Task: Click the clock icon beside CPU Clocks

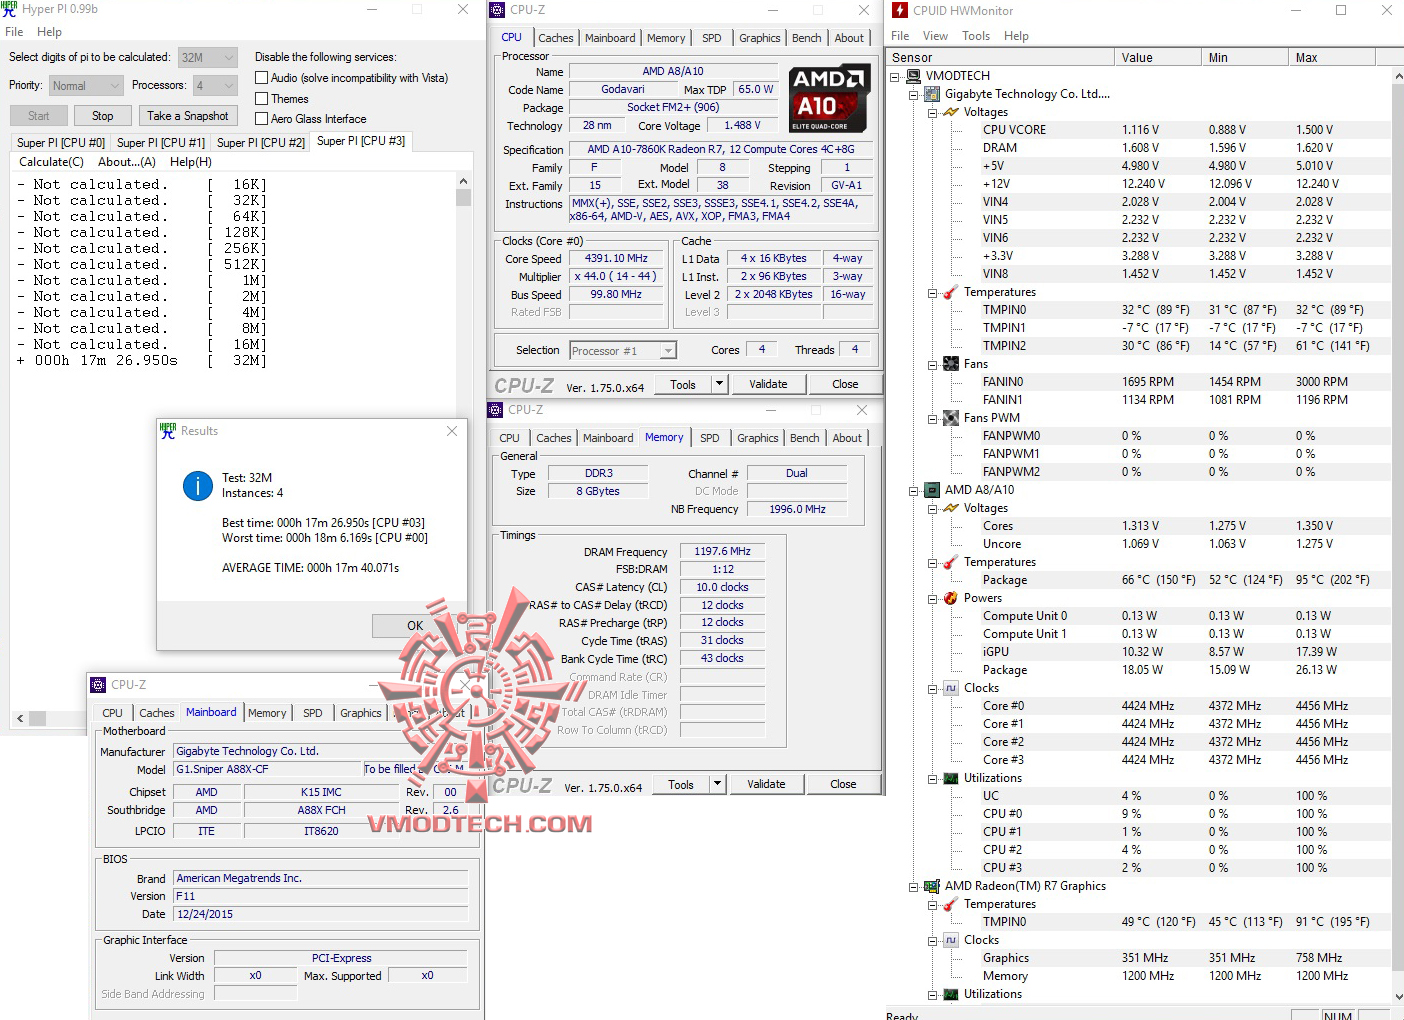Action: pos(951,688)
